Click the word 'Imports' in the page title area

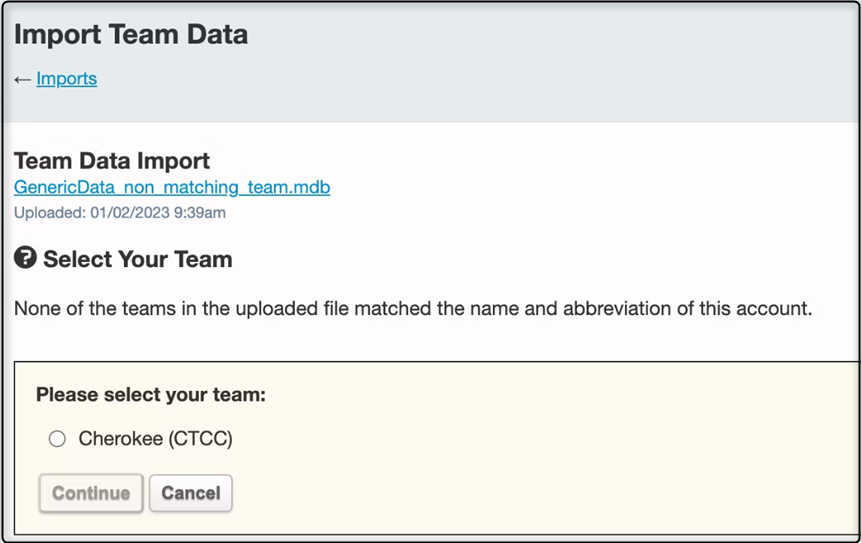[67, 79]
